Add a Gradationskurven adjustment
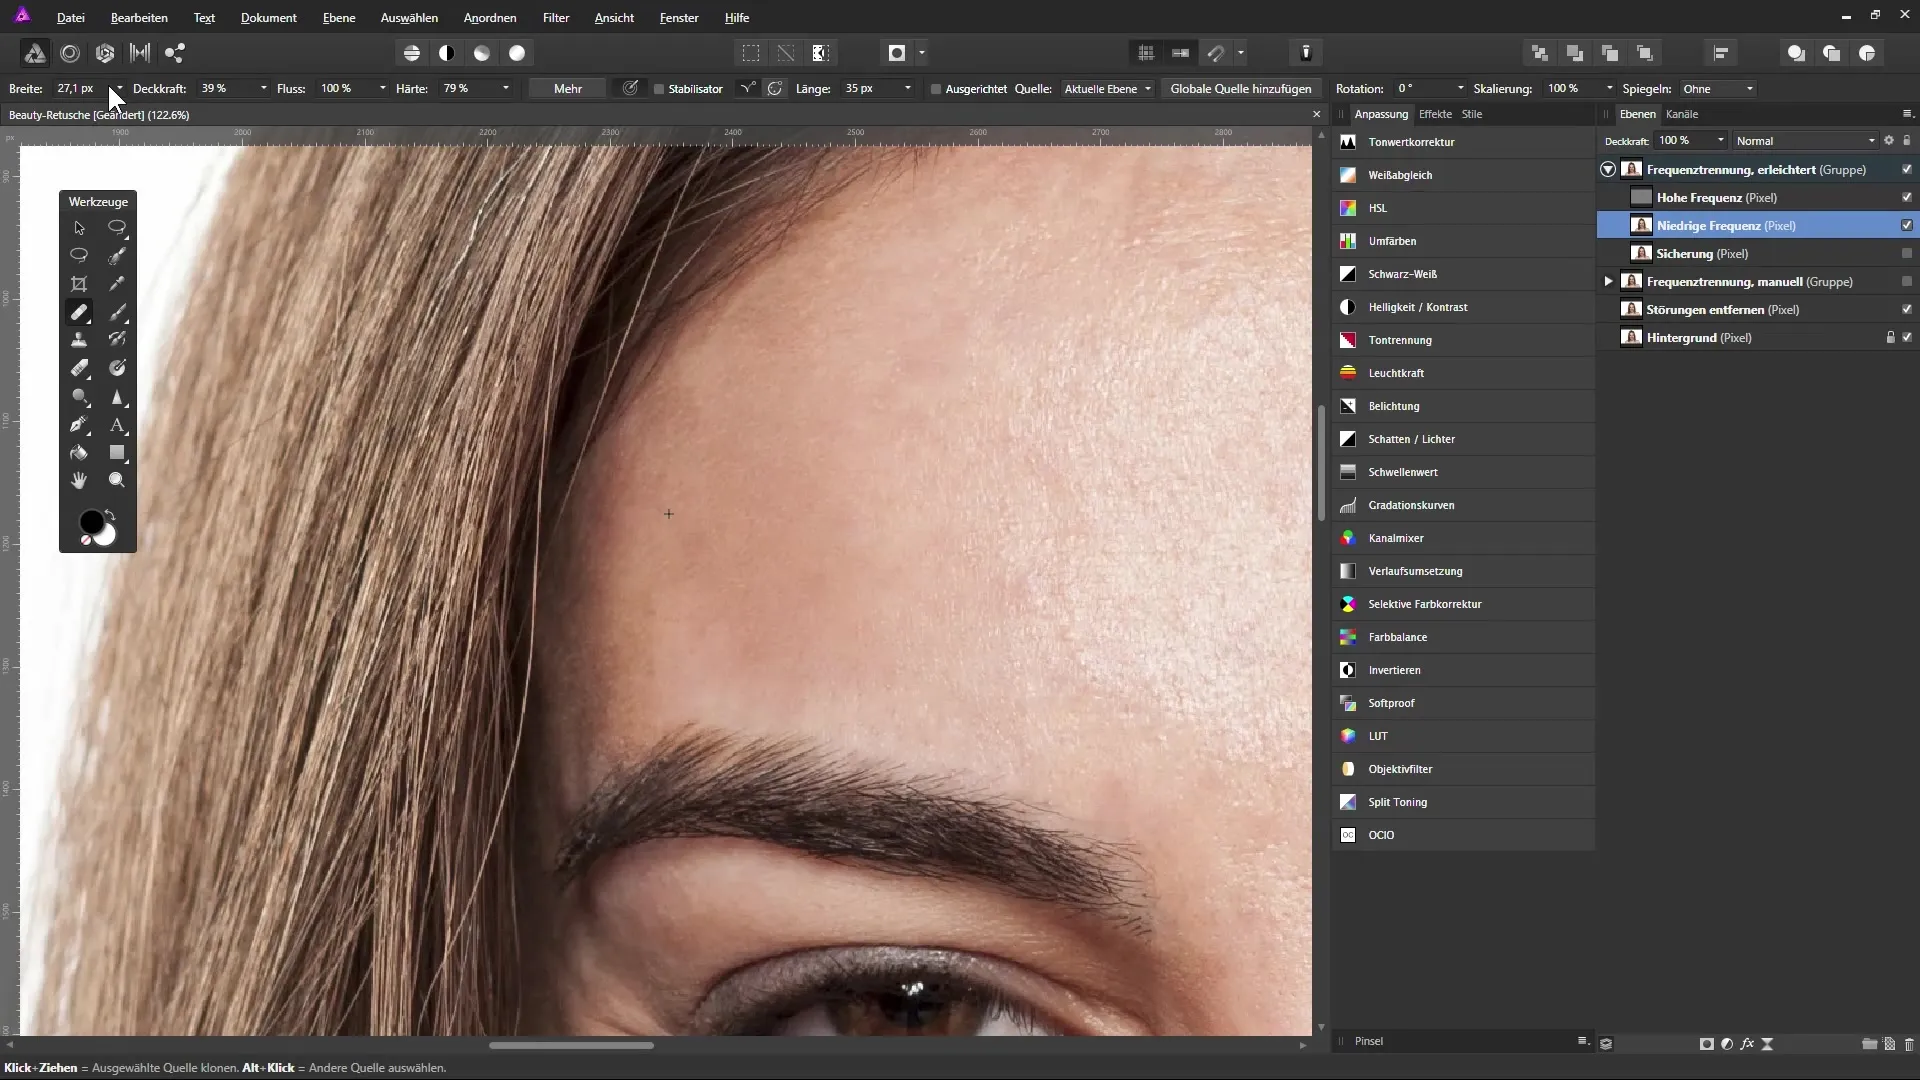The width and height of the screenshot is (1920, 1080). (x=1463, y=505)
